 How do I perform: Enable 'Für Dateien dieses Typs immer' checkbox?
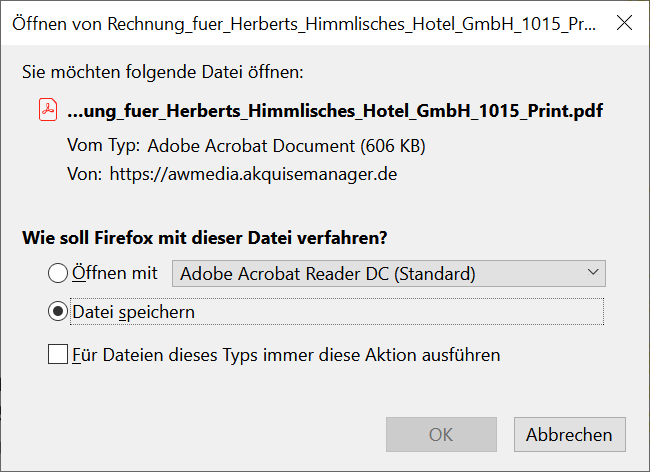pos(58,355)
